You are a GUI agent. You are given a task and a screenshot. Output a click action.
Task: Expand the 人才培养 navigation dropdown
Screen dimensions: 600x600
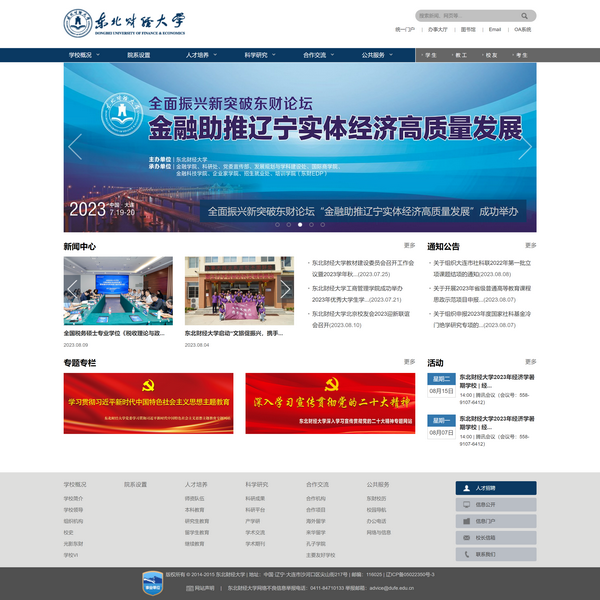pos(200,55)
